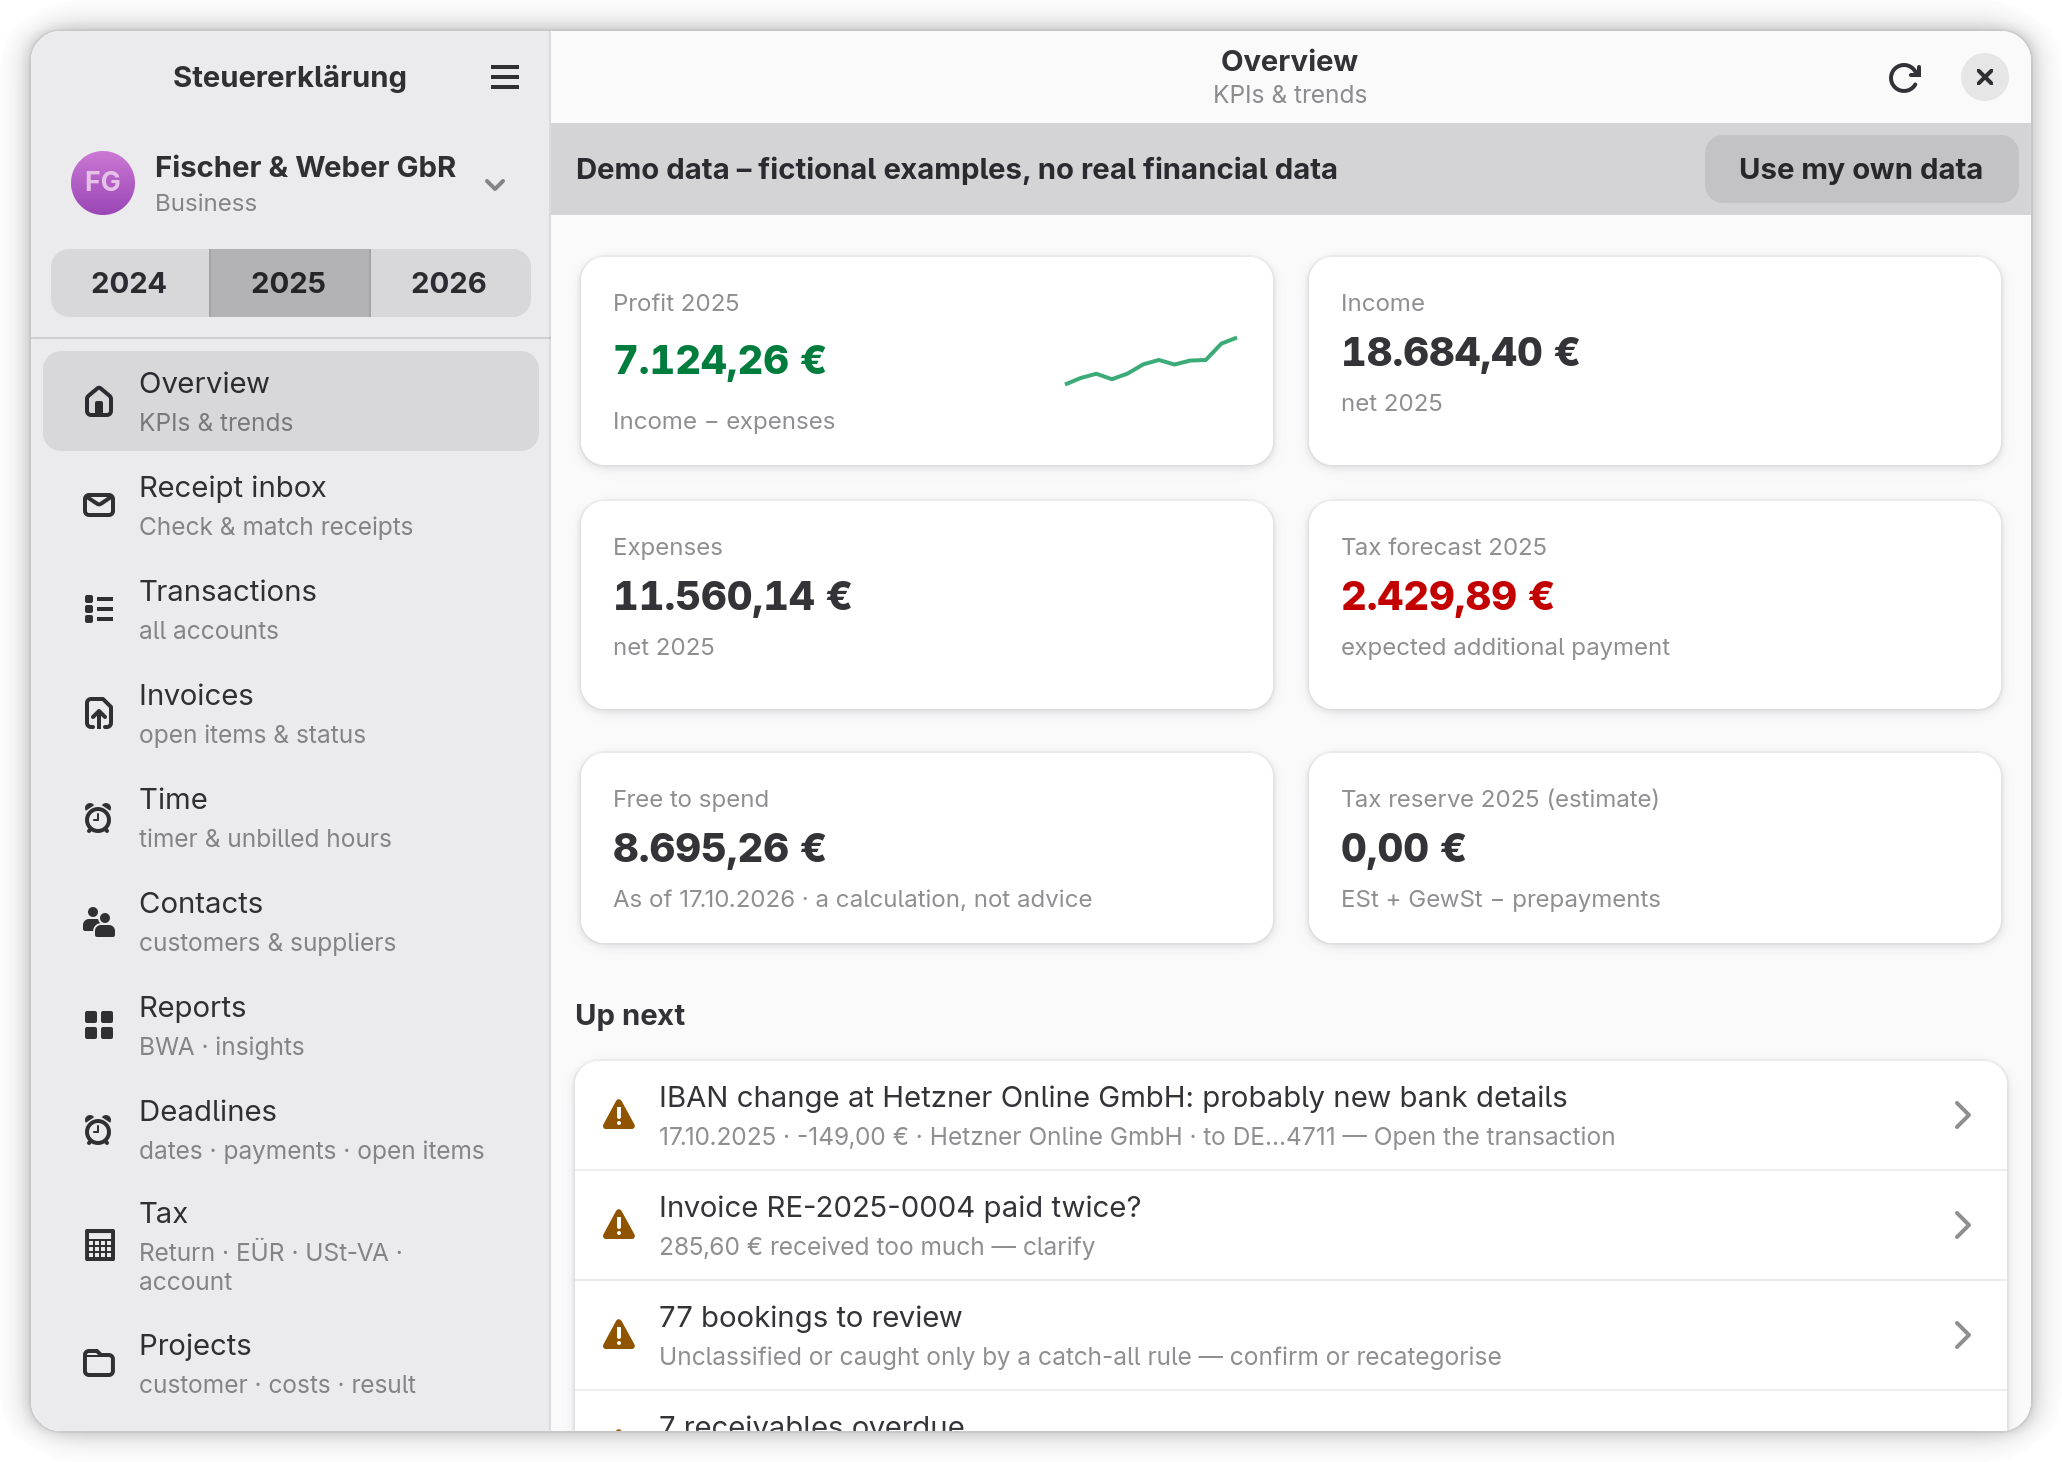Click the profit trend sparkline chart
The image size is (2062, 1462).
click(x=1151, y=361)
